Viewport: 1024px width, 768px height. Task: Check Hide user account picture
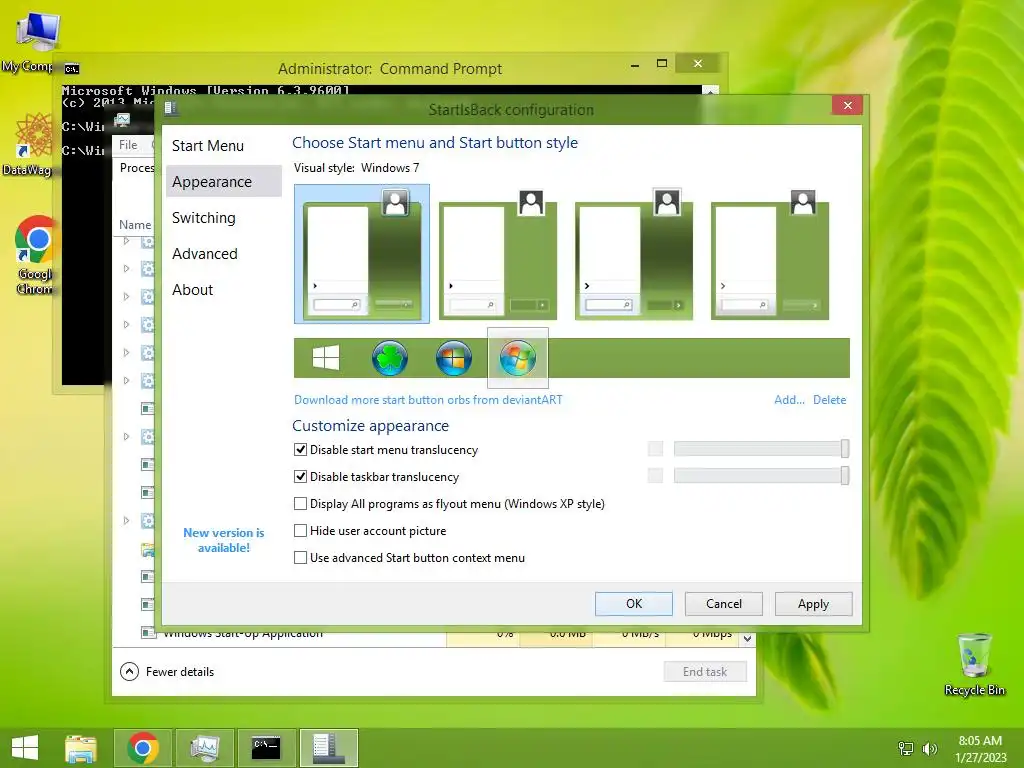click(300, 530)
